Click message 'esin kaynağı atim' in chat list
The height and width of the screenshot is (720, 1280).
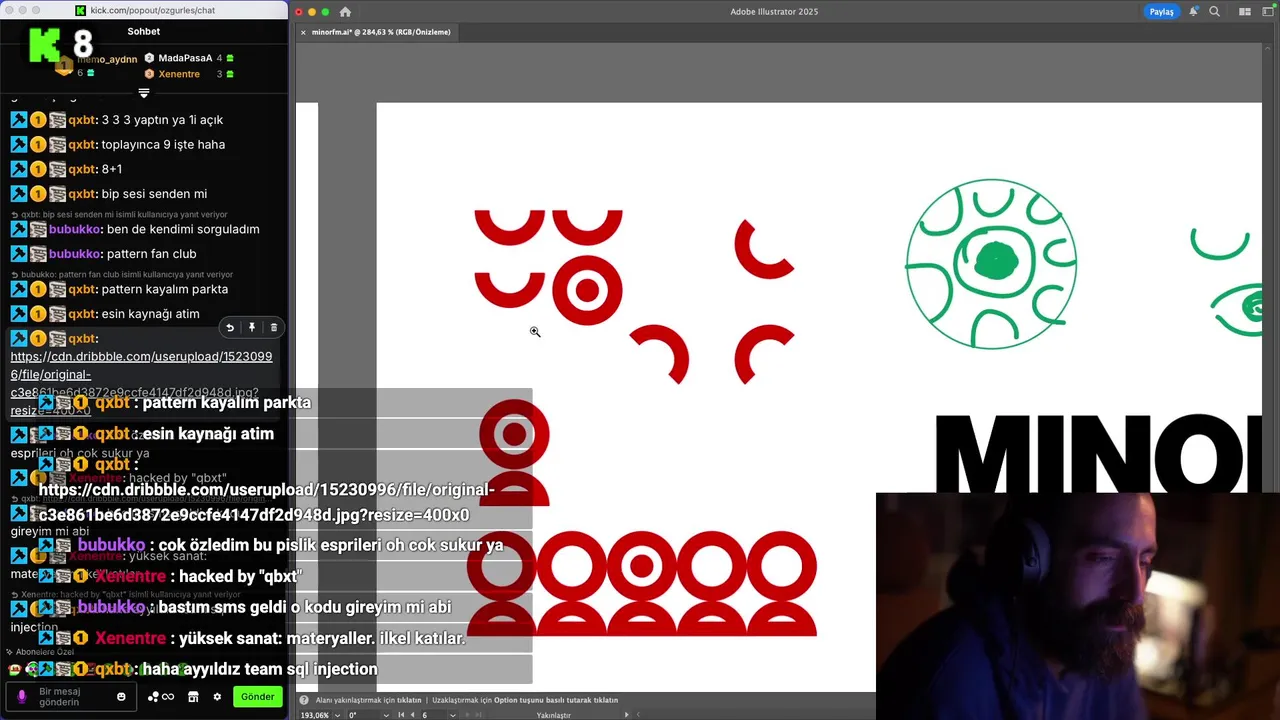pyautogui.click(x=150, y=314)
